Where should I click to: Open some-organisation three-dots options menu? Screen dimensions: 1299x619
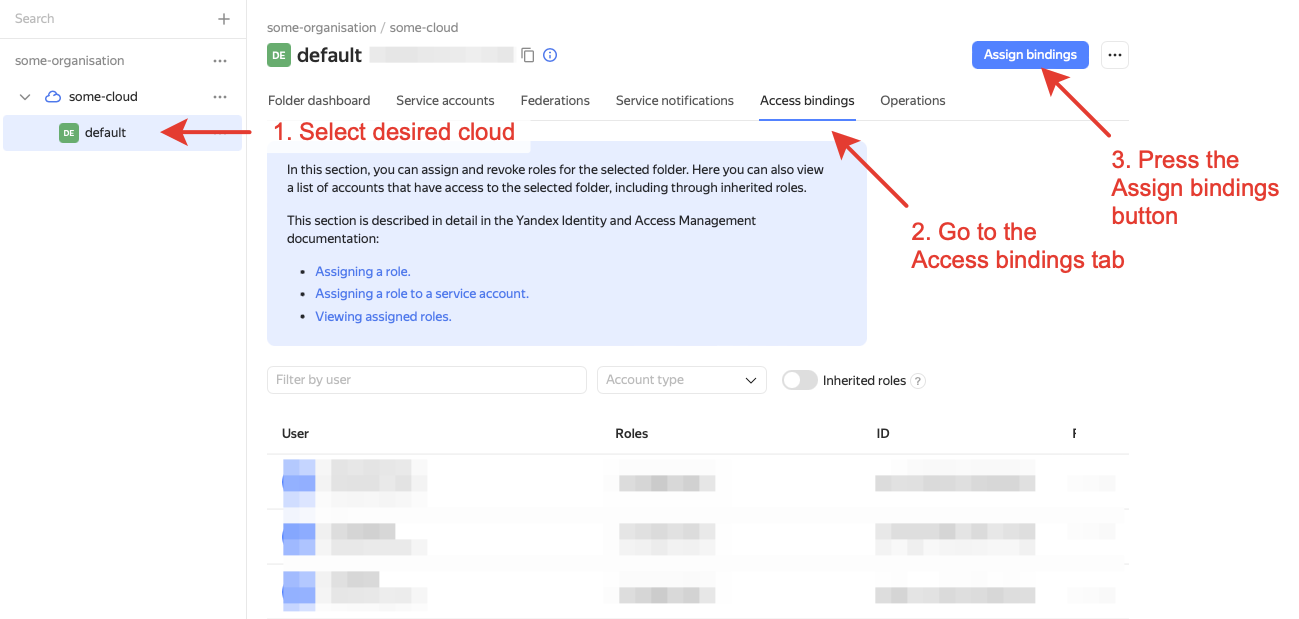[x=220, y=61]
